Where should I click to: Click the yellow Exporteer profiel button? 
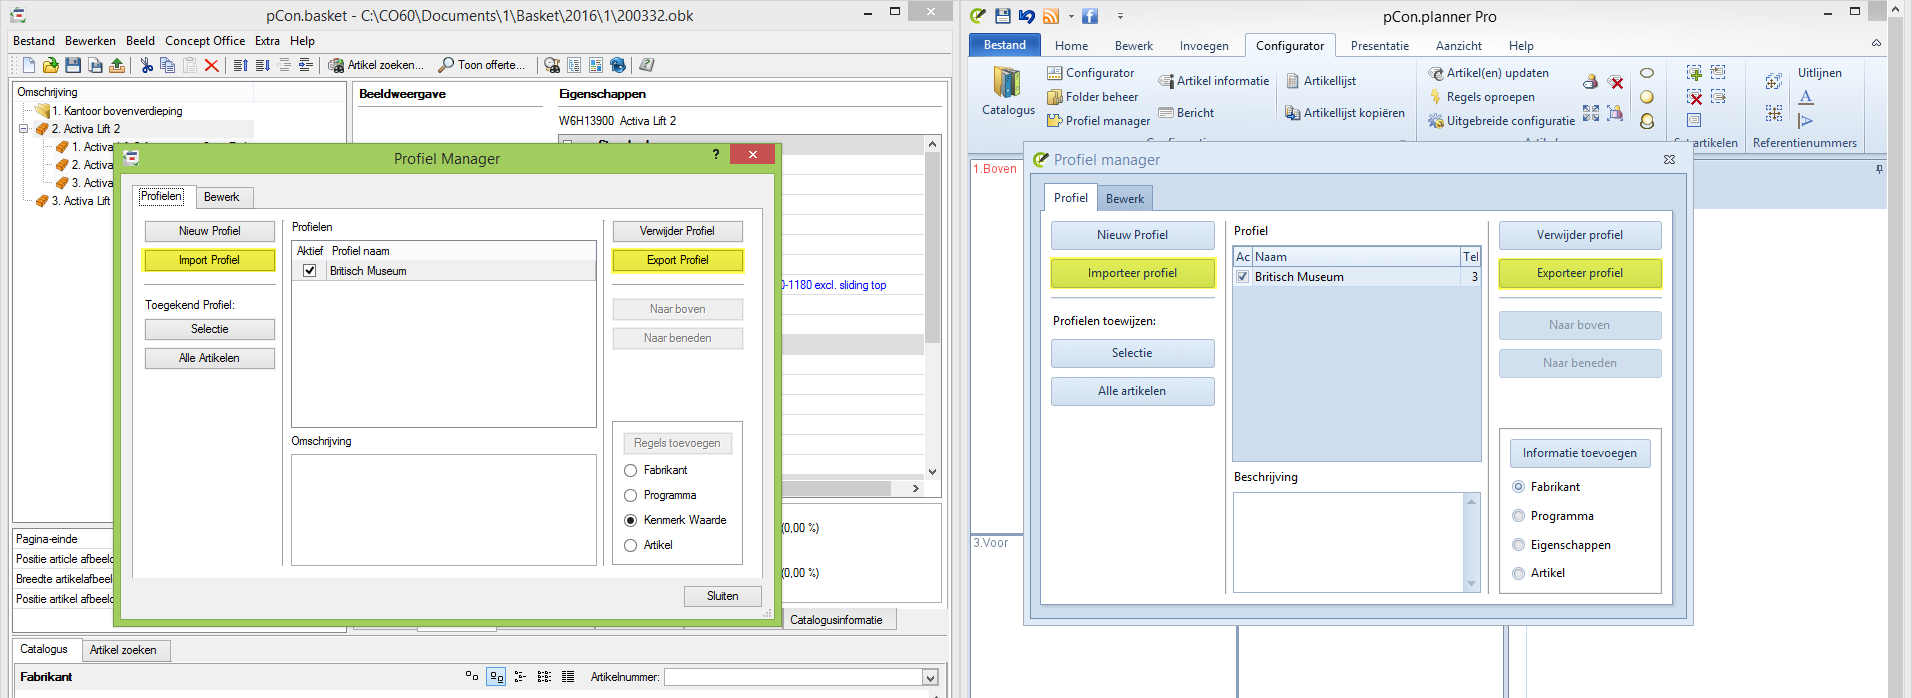(1579, 273)
